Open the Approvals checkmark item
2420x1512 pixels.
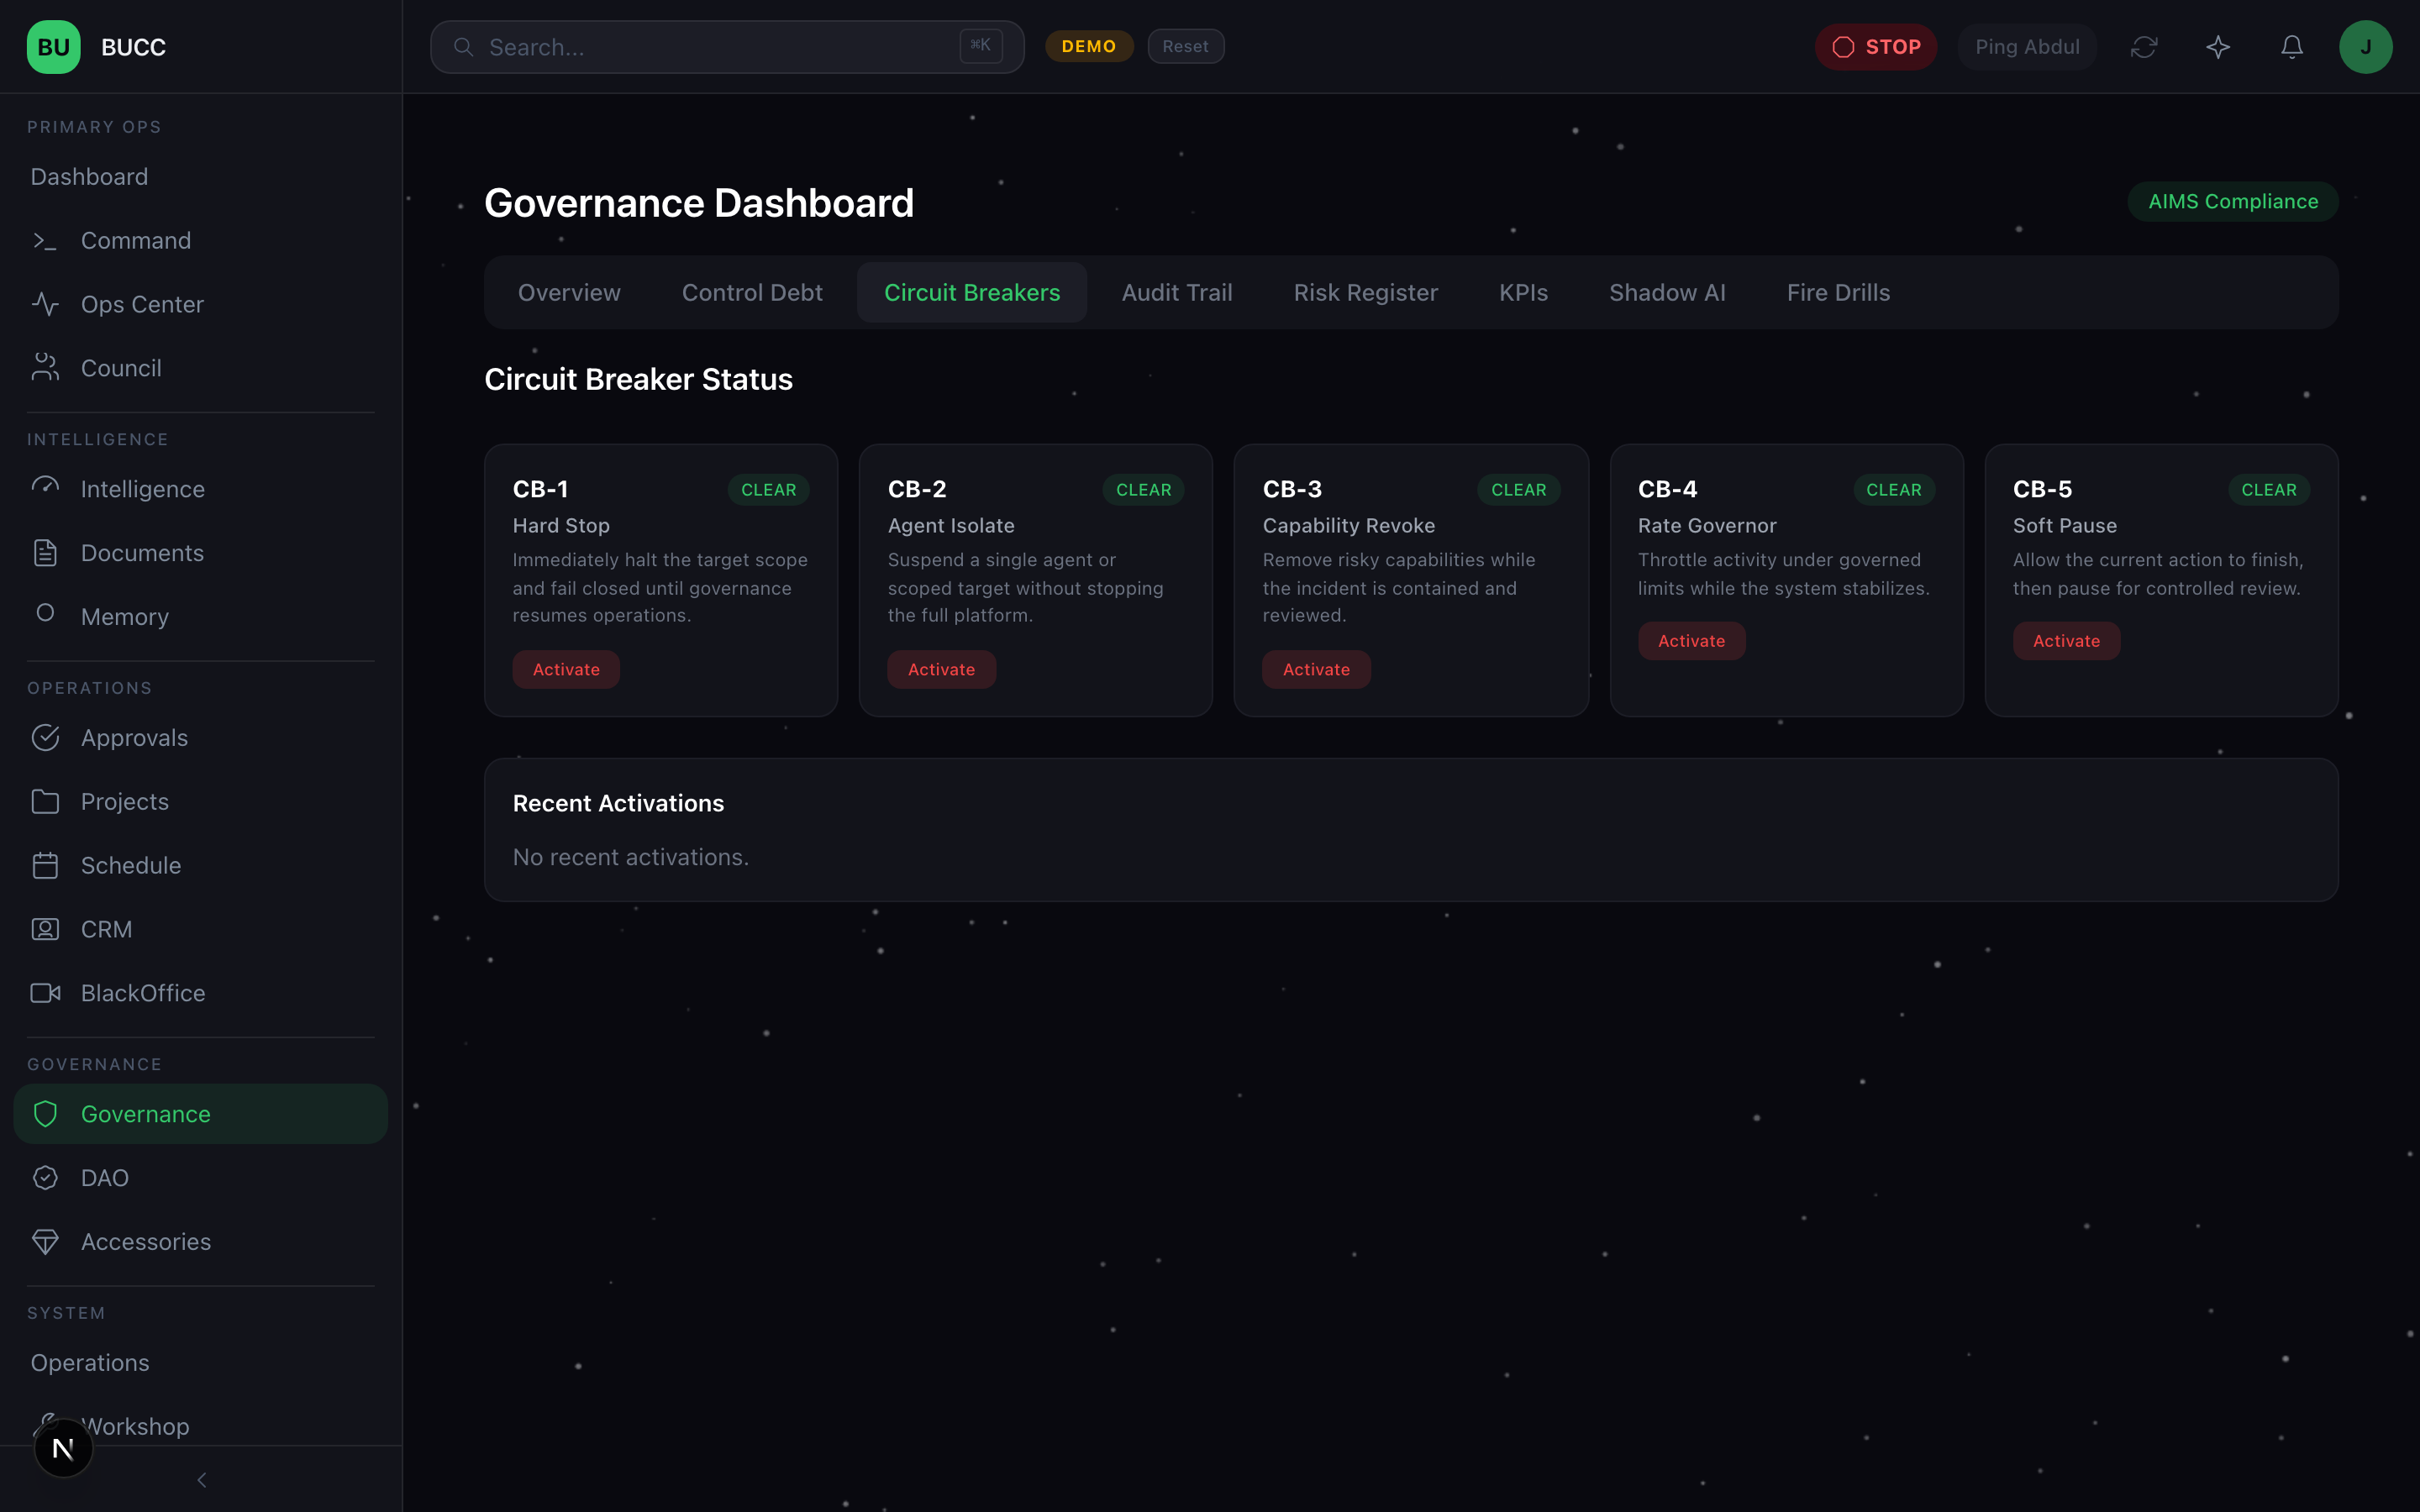pos(134,738)
